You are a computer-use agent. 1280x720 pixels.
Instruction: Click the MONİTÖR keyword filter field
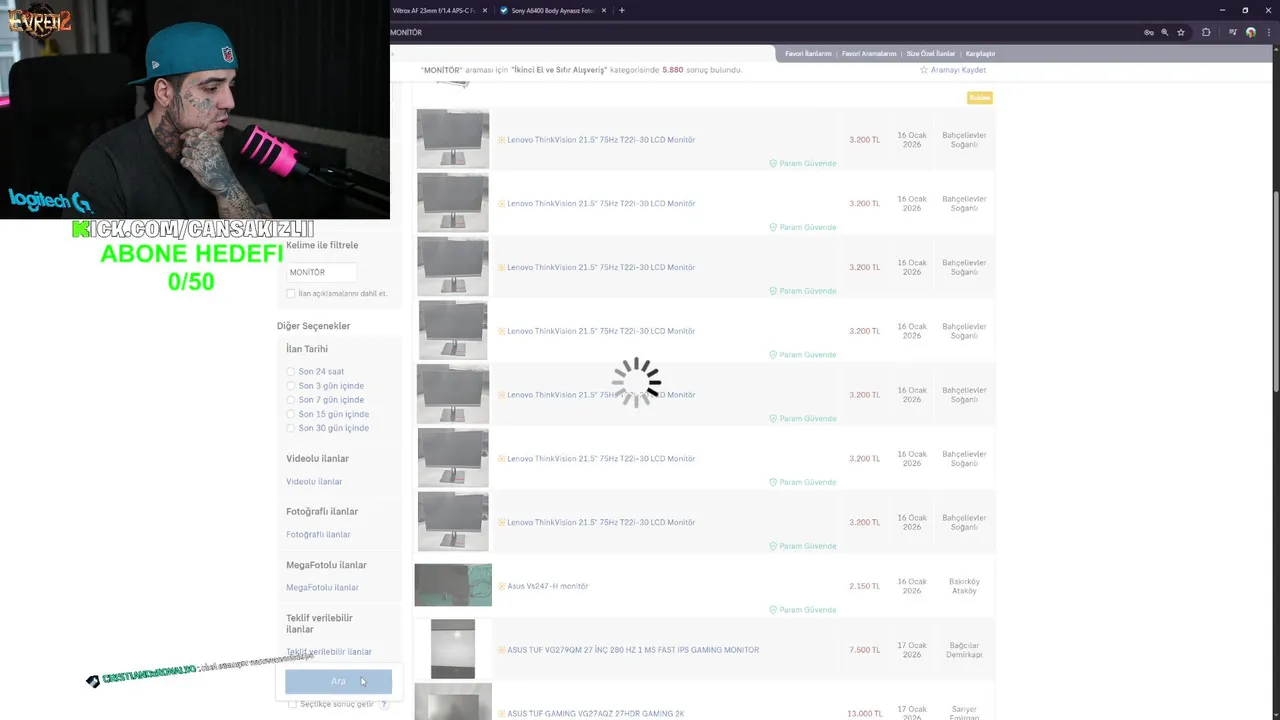[x=321, y=272]
